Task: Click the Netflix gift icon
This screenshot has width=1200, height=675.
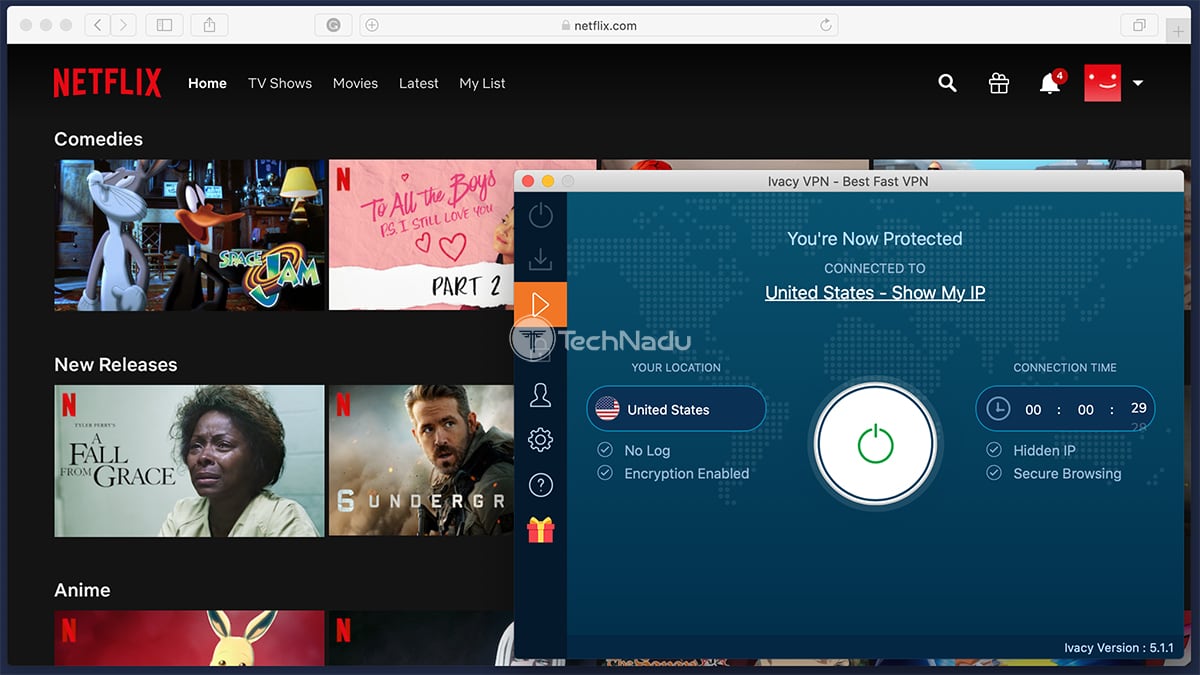Action: [x=999, y=83]
